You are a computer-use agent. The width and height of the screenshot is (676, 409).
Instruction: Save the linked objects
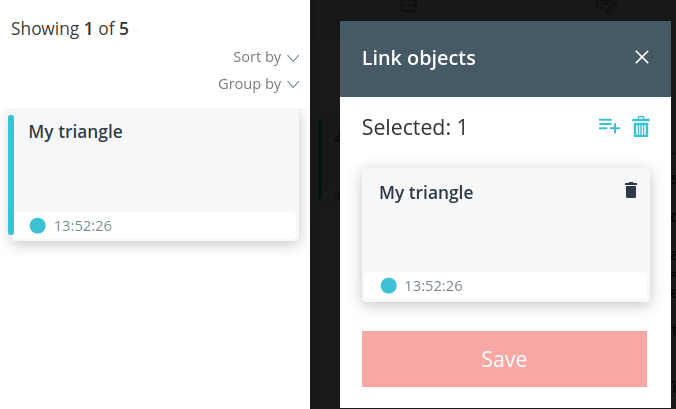(504, 359)
